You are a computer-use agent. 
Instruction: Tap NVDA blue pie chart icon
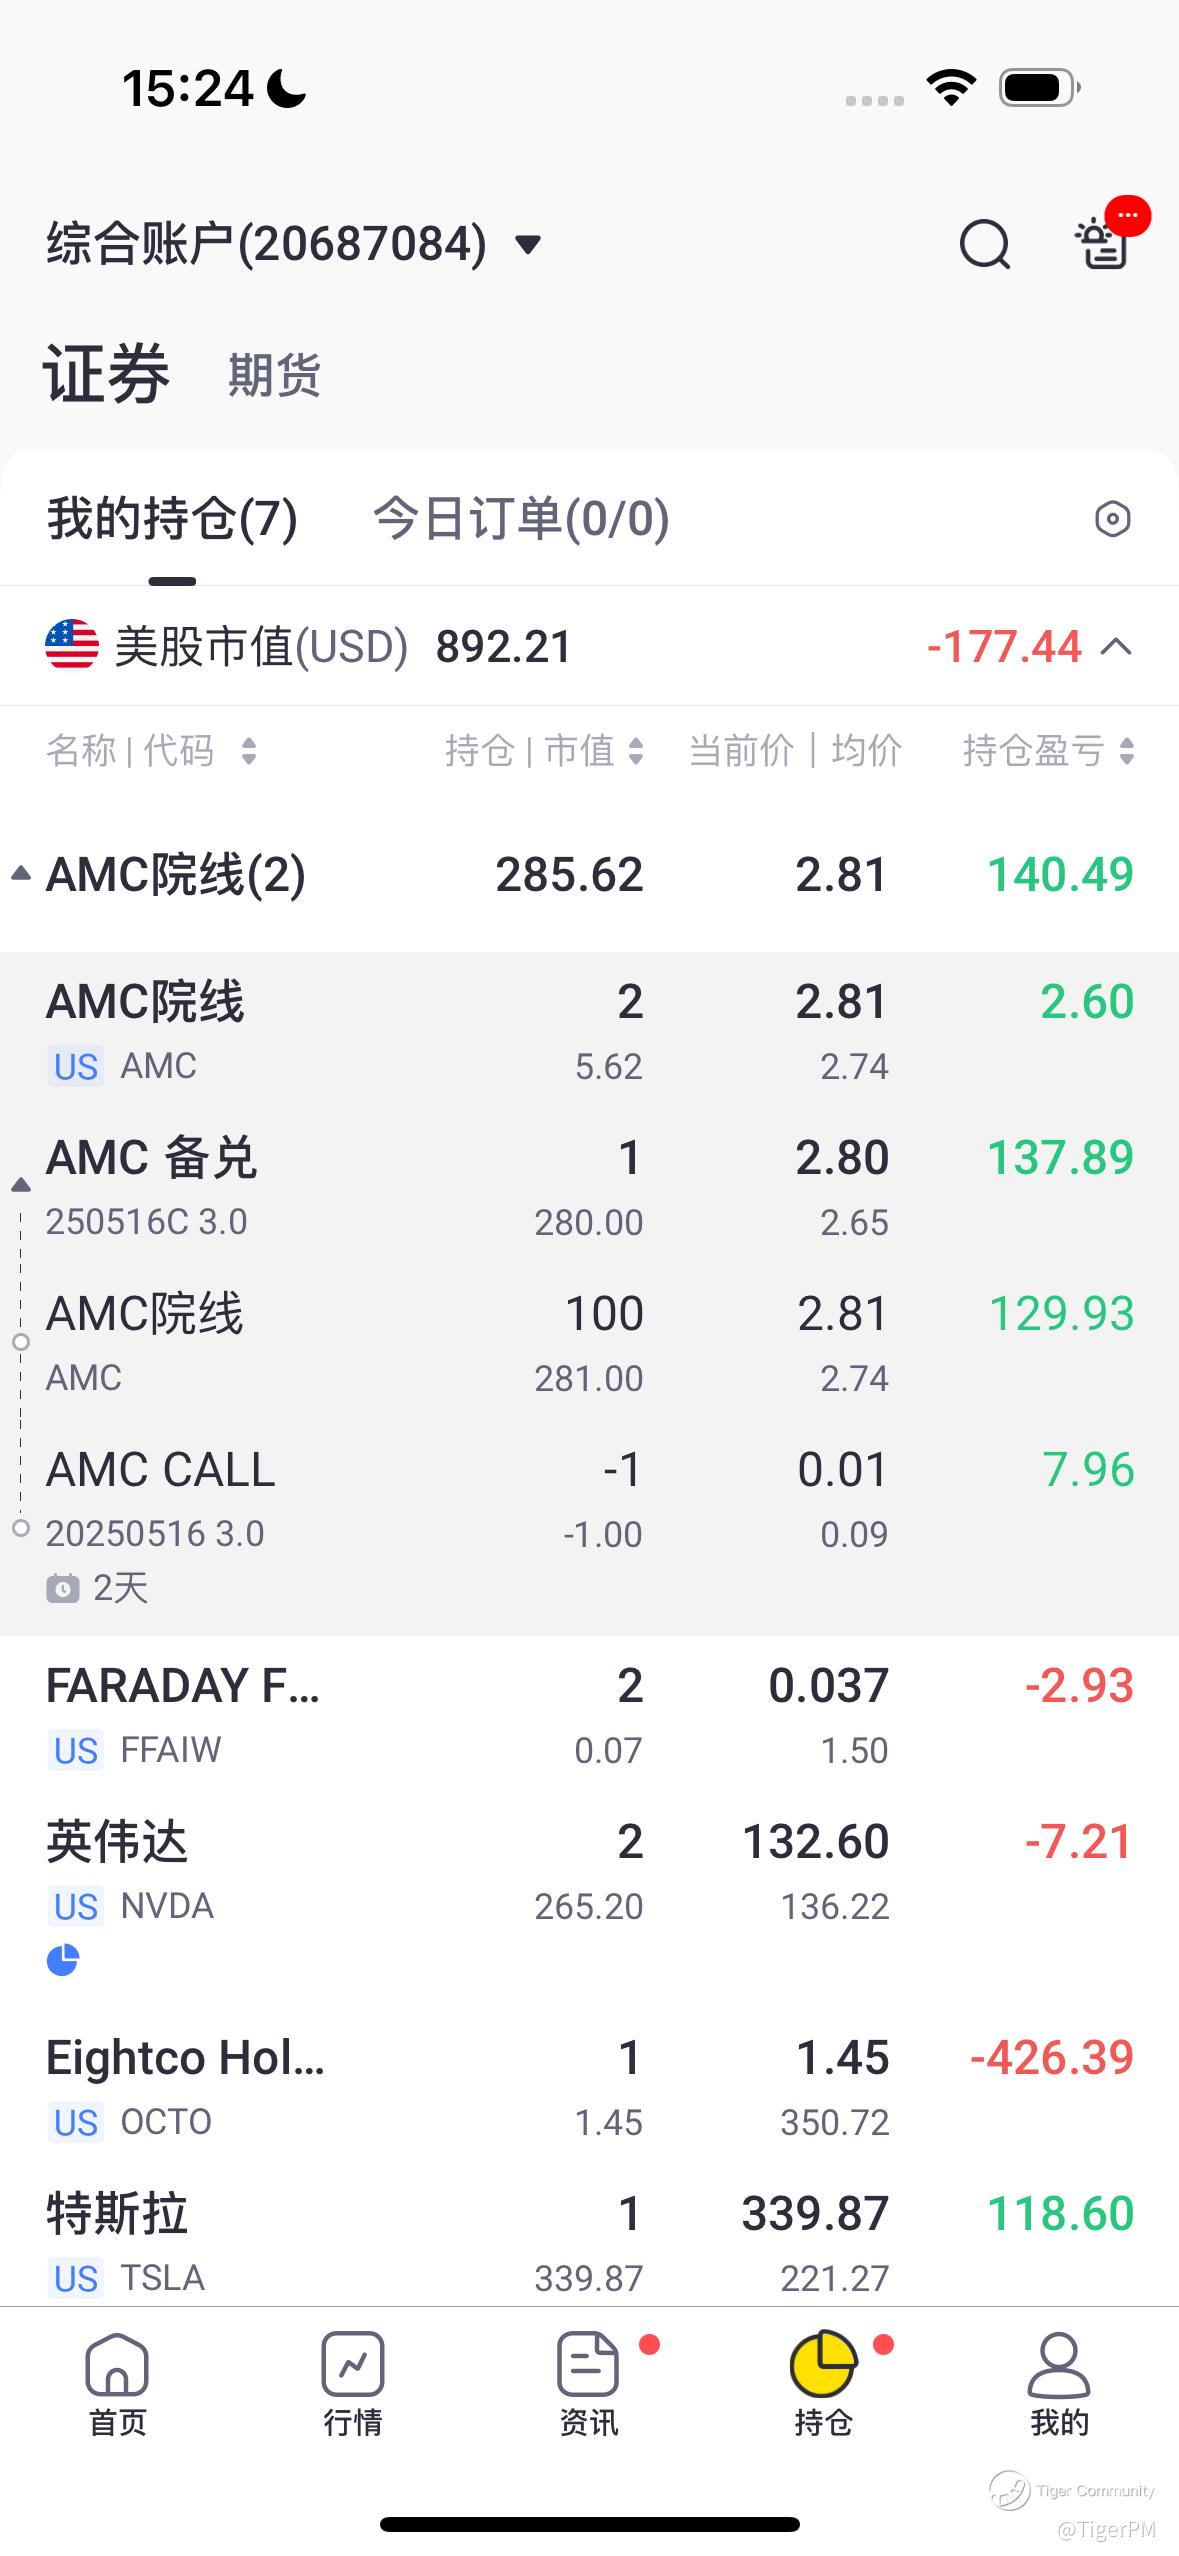(x=62, y=1960)
